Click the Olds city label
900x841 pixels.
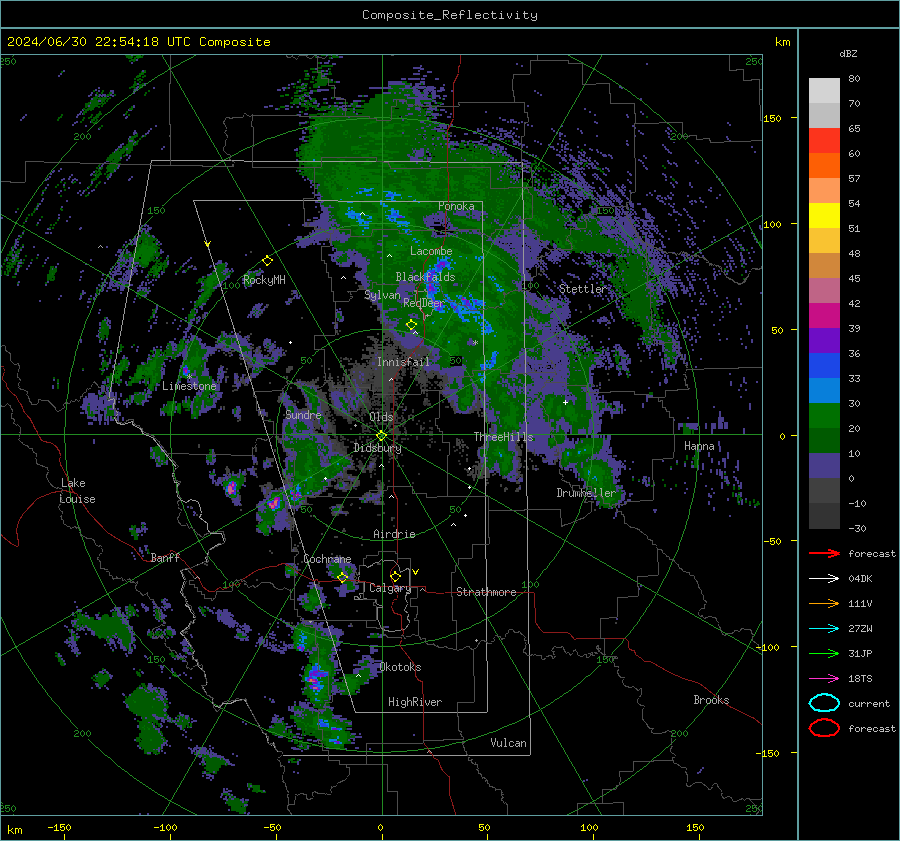[x=381, y=417]
